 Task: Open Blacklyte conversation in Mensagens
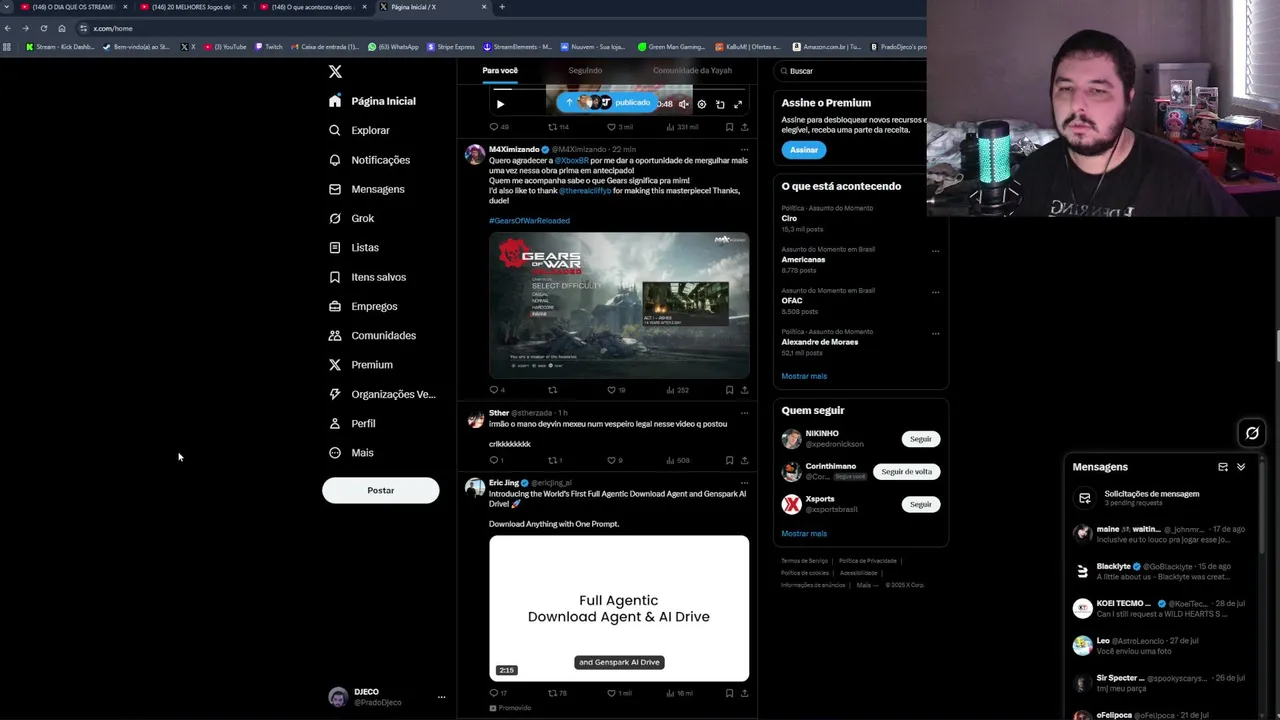coord(1160,571)
